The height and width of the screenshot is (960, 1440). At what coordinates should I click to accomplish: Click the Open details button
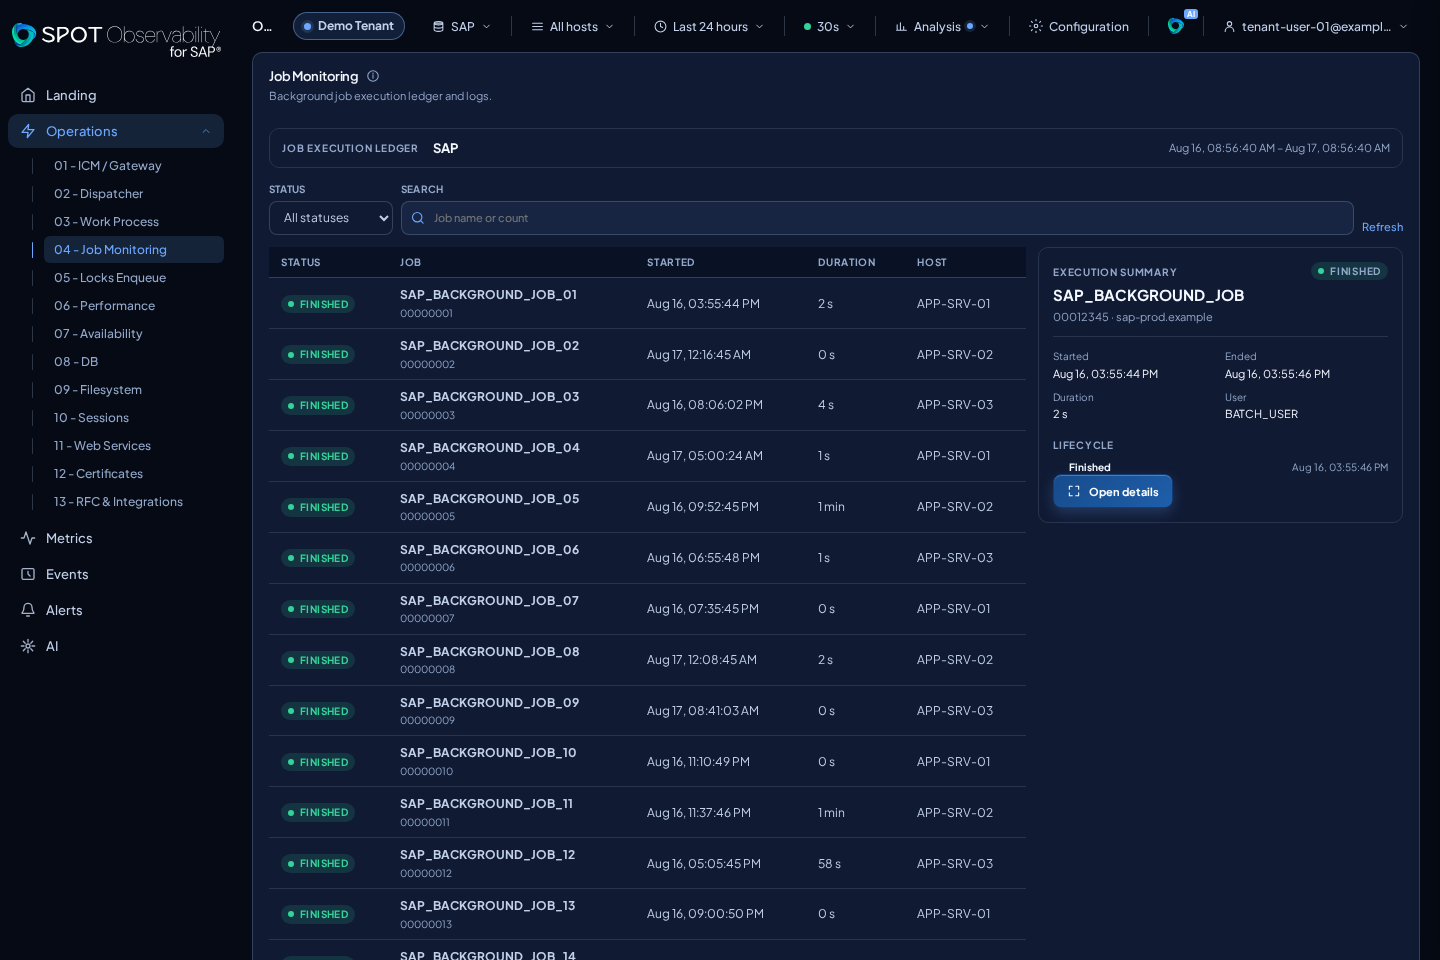coord(1113,491)
